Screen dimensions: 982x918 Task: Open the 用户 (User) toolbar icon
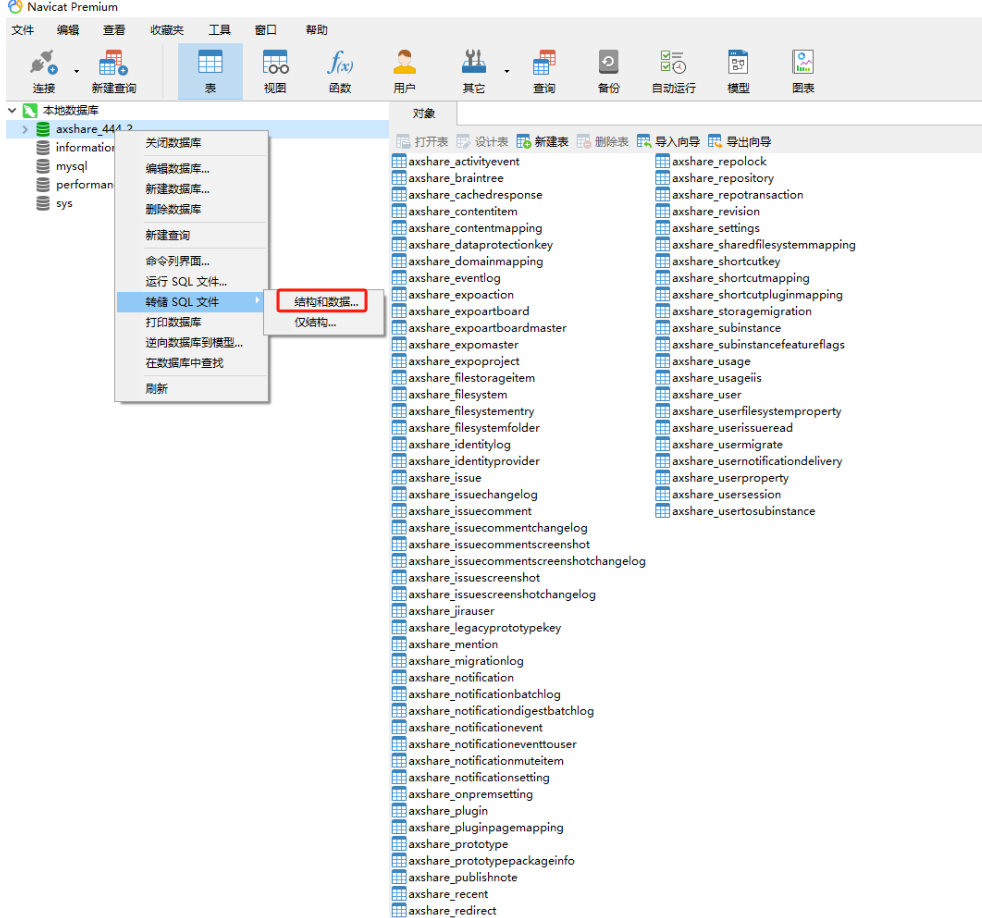tap(405, 63)
